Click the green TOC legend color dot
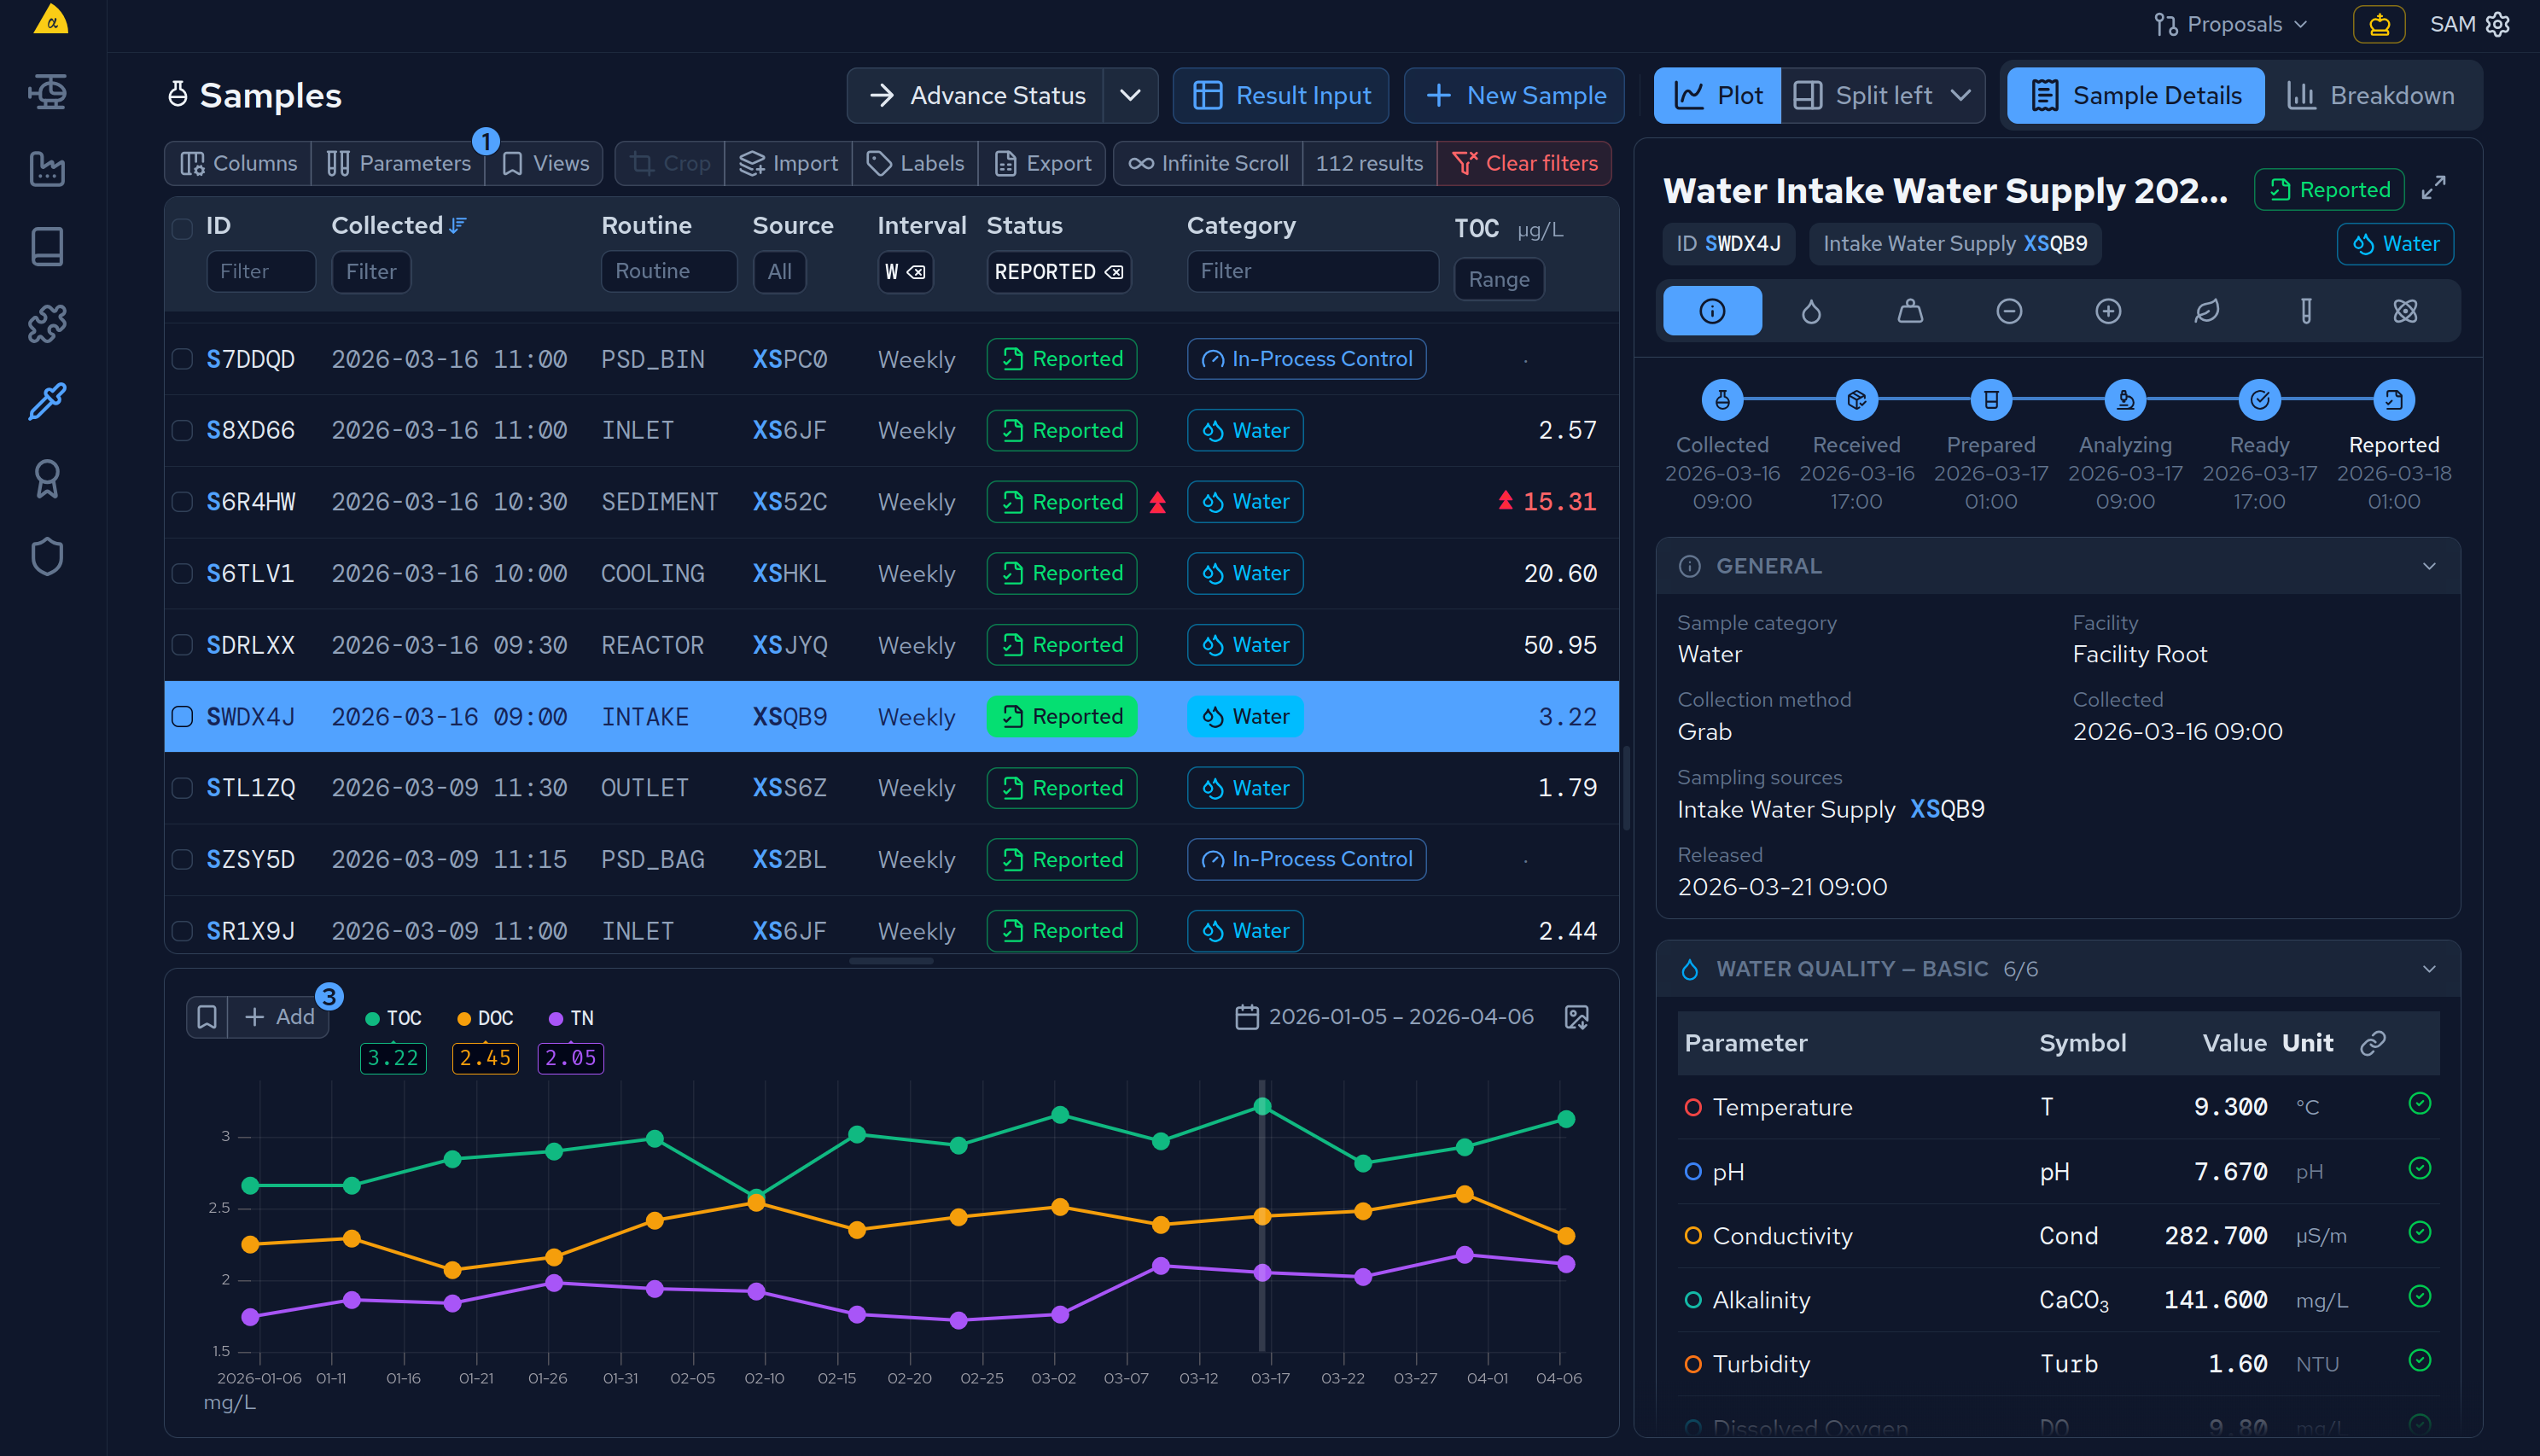This screenshot has height=1456, width=2540. click(372, 1017)
